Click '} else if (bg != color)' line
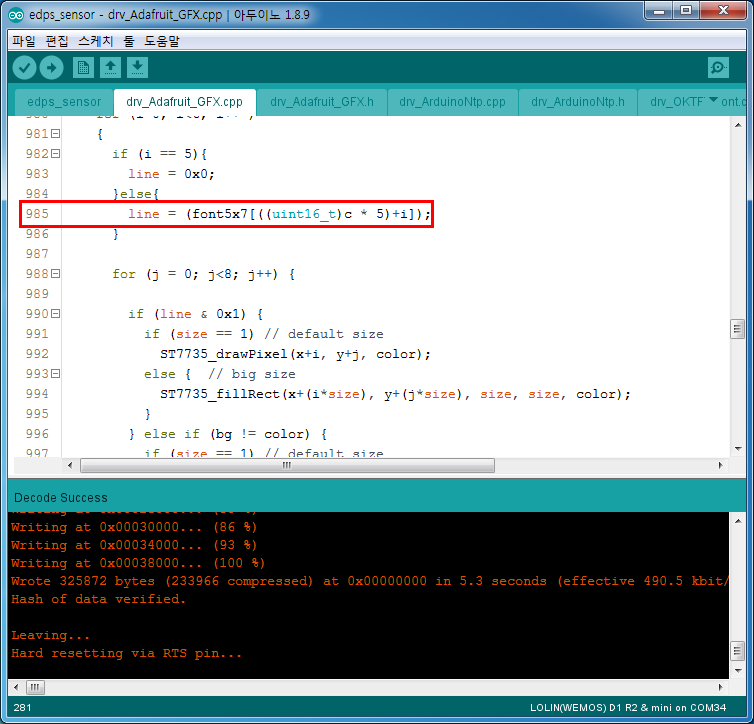Viewport: 754px width, 724px height. point(228,434)
